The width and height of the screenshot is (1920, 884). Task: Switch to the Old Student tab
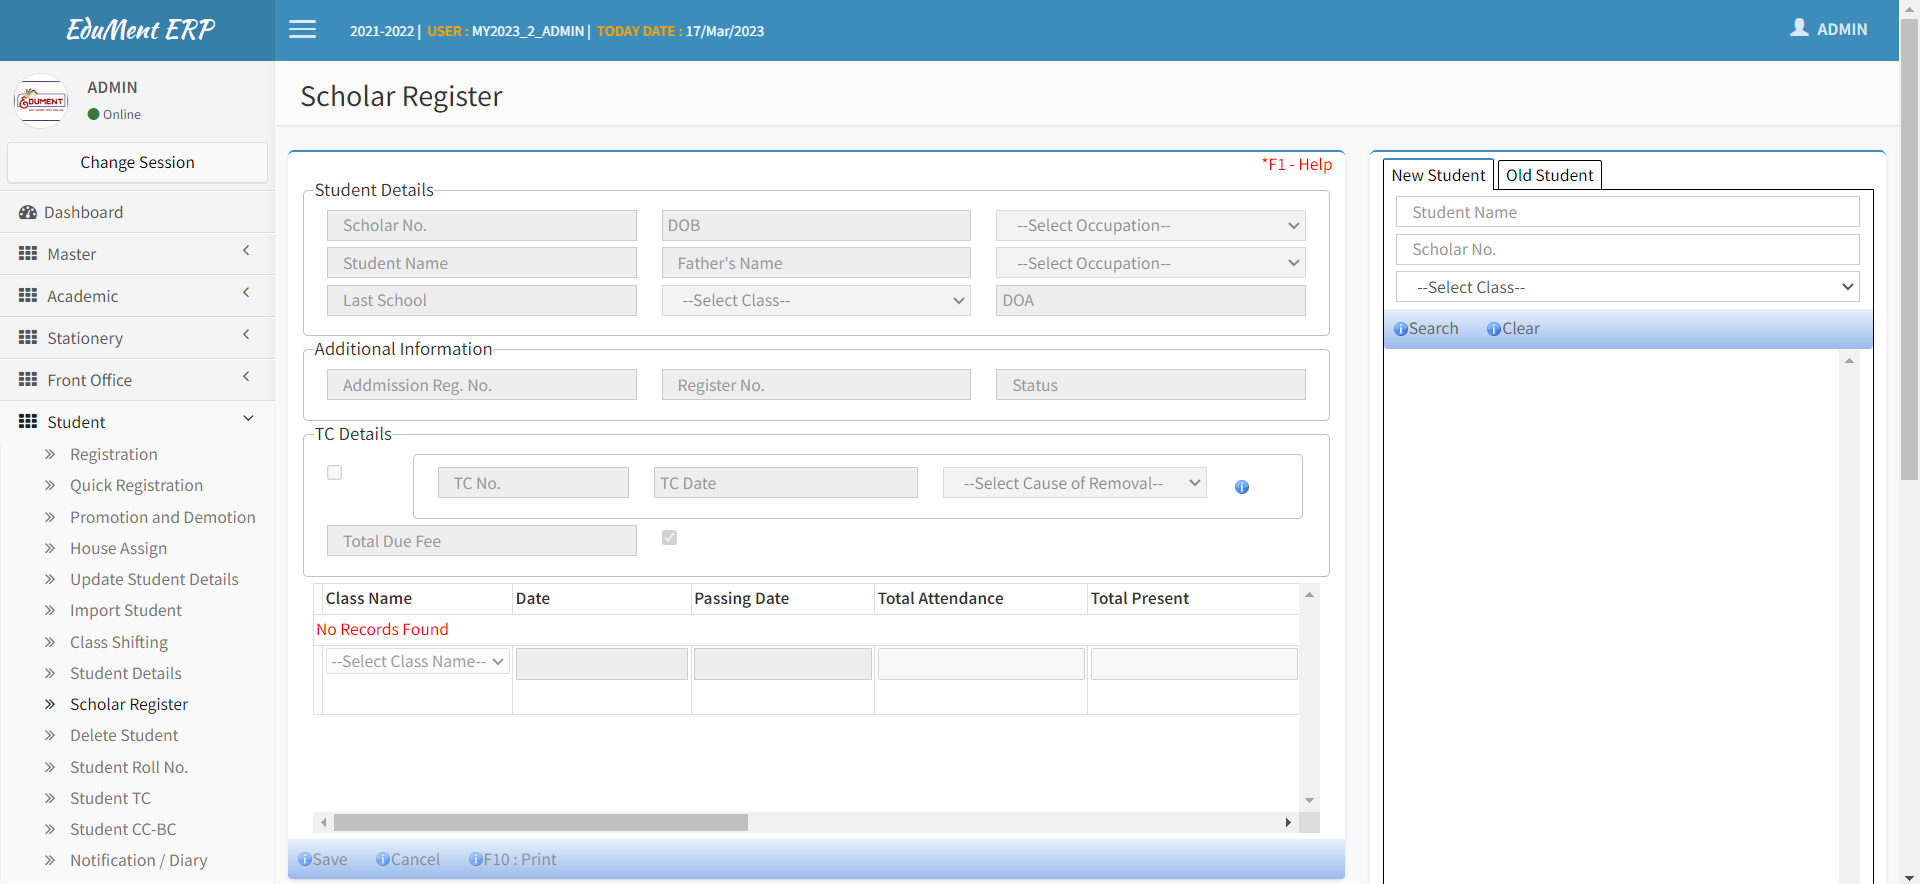tap(1549, 175)
